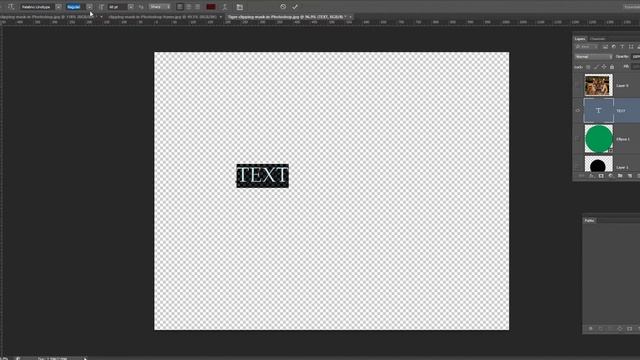Filter layers by adjustment layers icon
640x360 pixels.
[614, 47]
